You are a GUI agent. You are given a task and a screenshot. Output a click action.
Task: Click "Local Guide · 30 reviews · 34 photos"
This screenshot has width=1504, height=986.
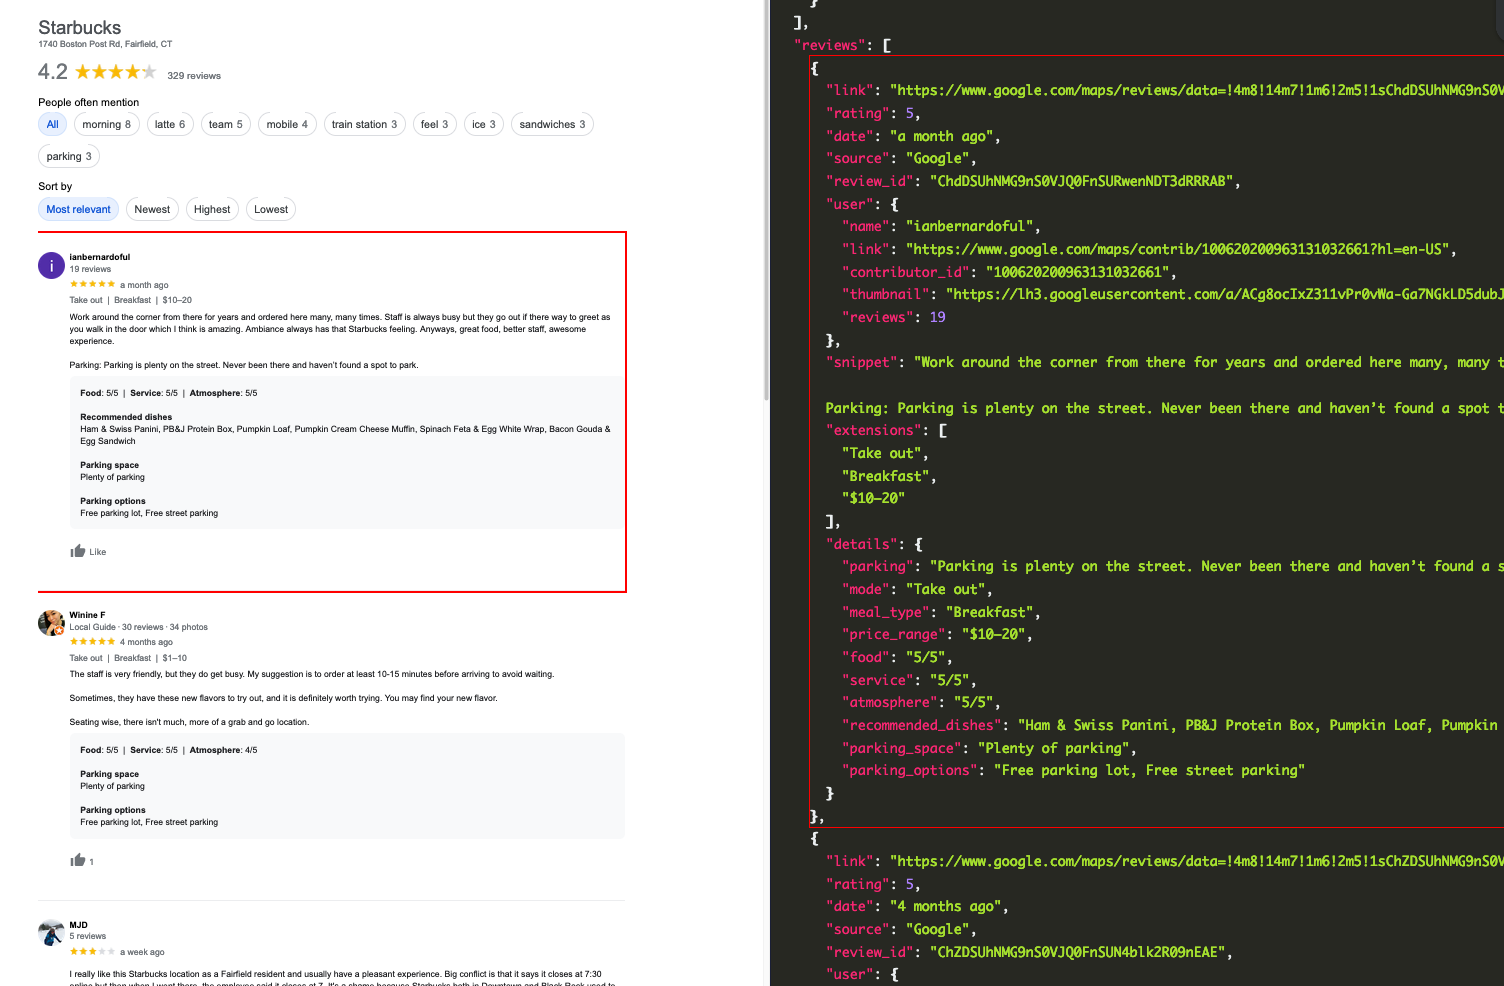click(x=139, y=627)
